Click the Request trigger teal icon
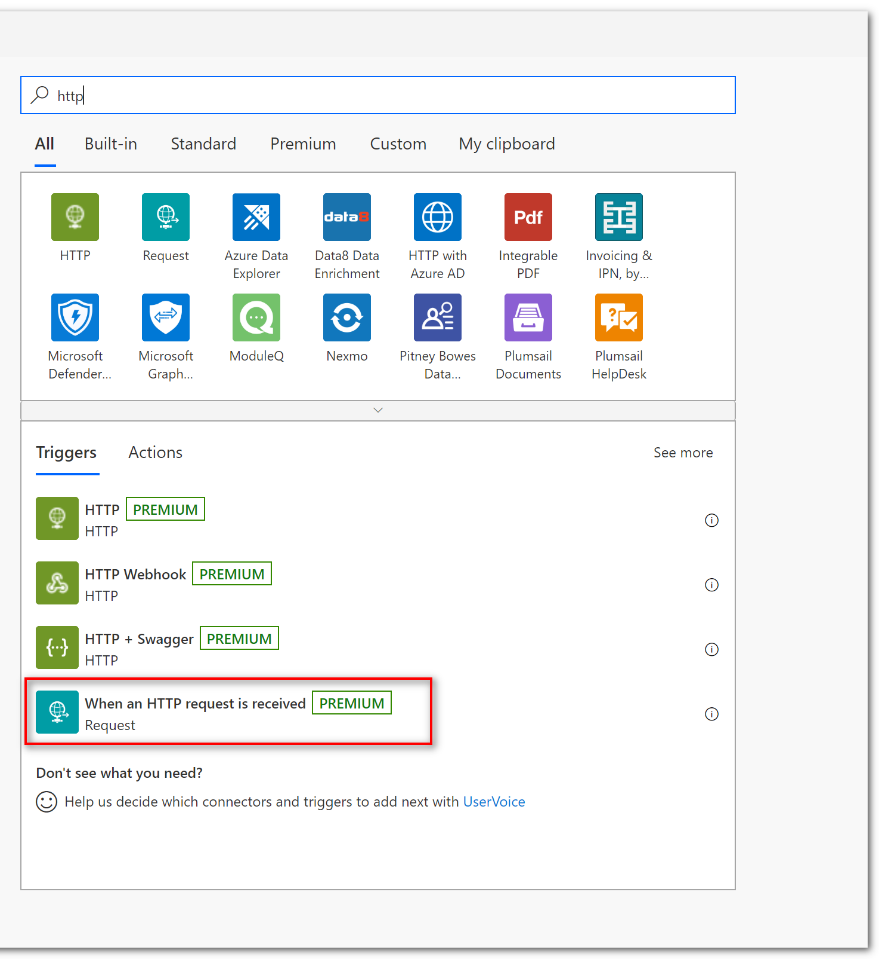 (x=57, y=712)
